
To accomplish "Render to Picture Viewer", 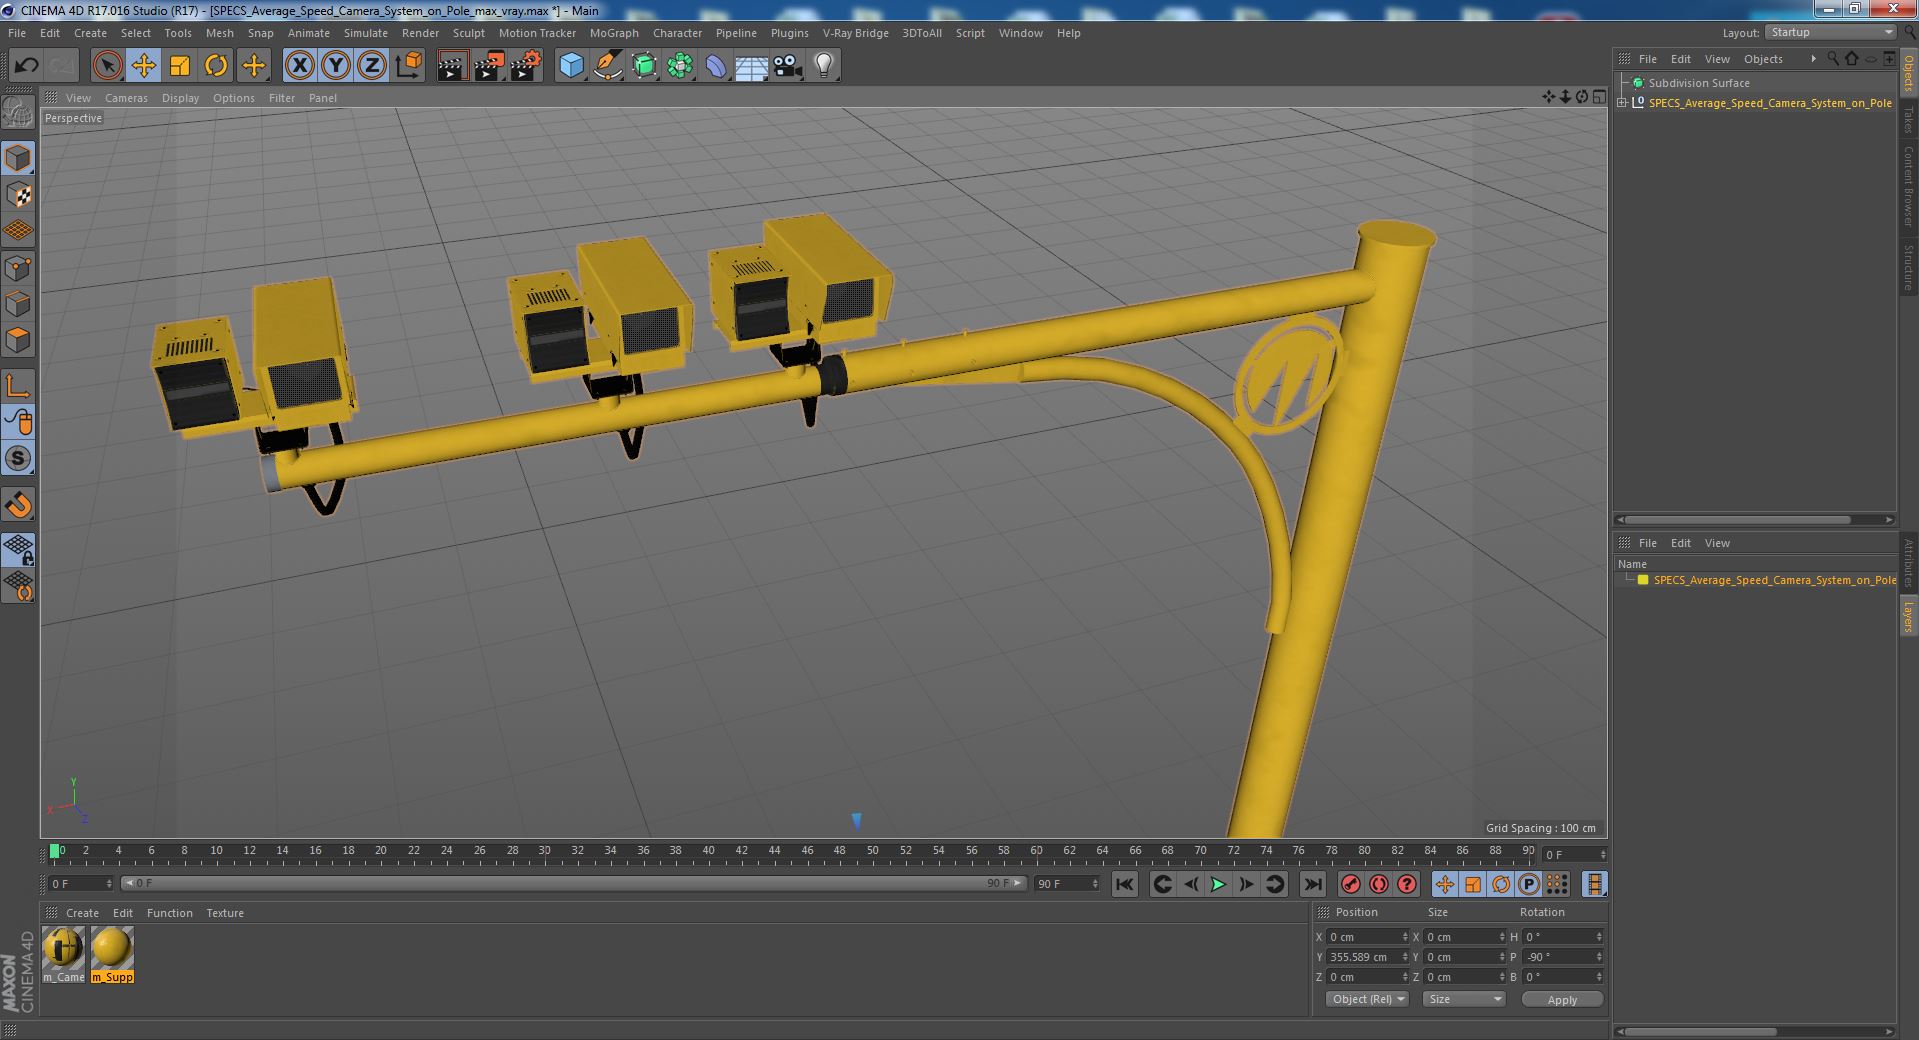I will pyautogui.click(x=488, y=66).
